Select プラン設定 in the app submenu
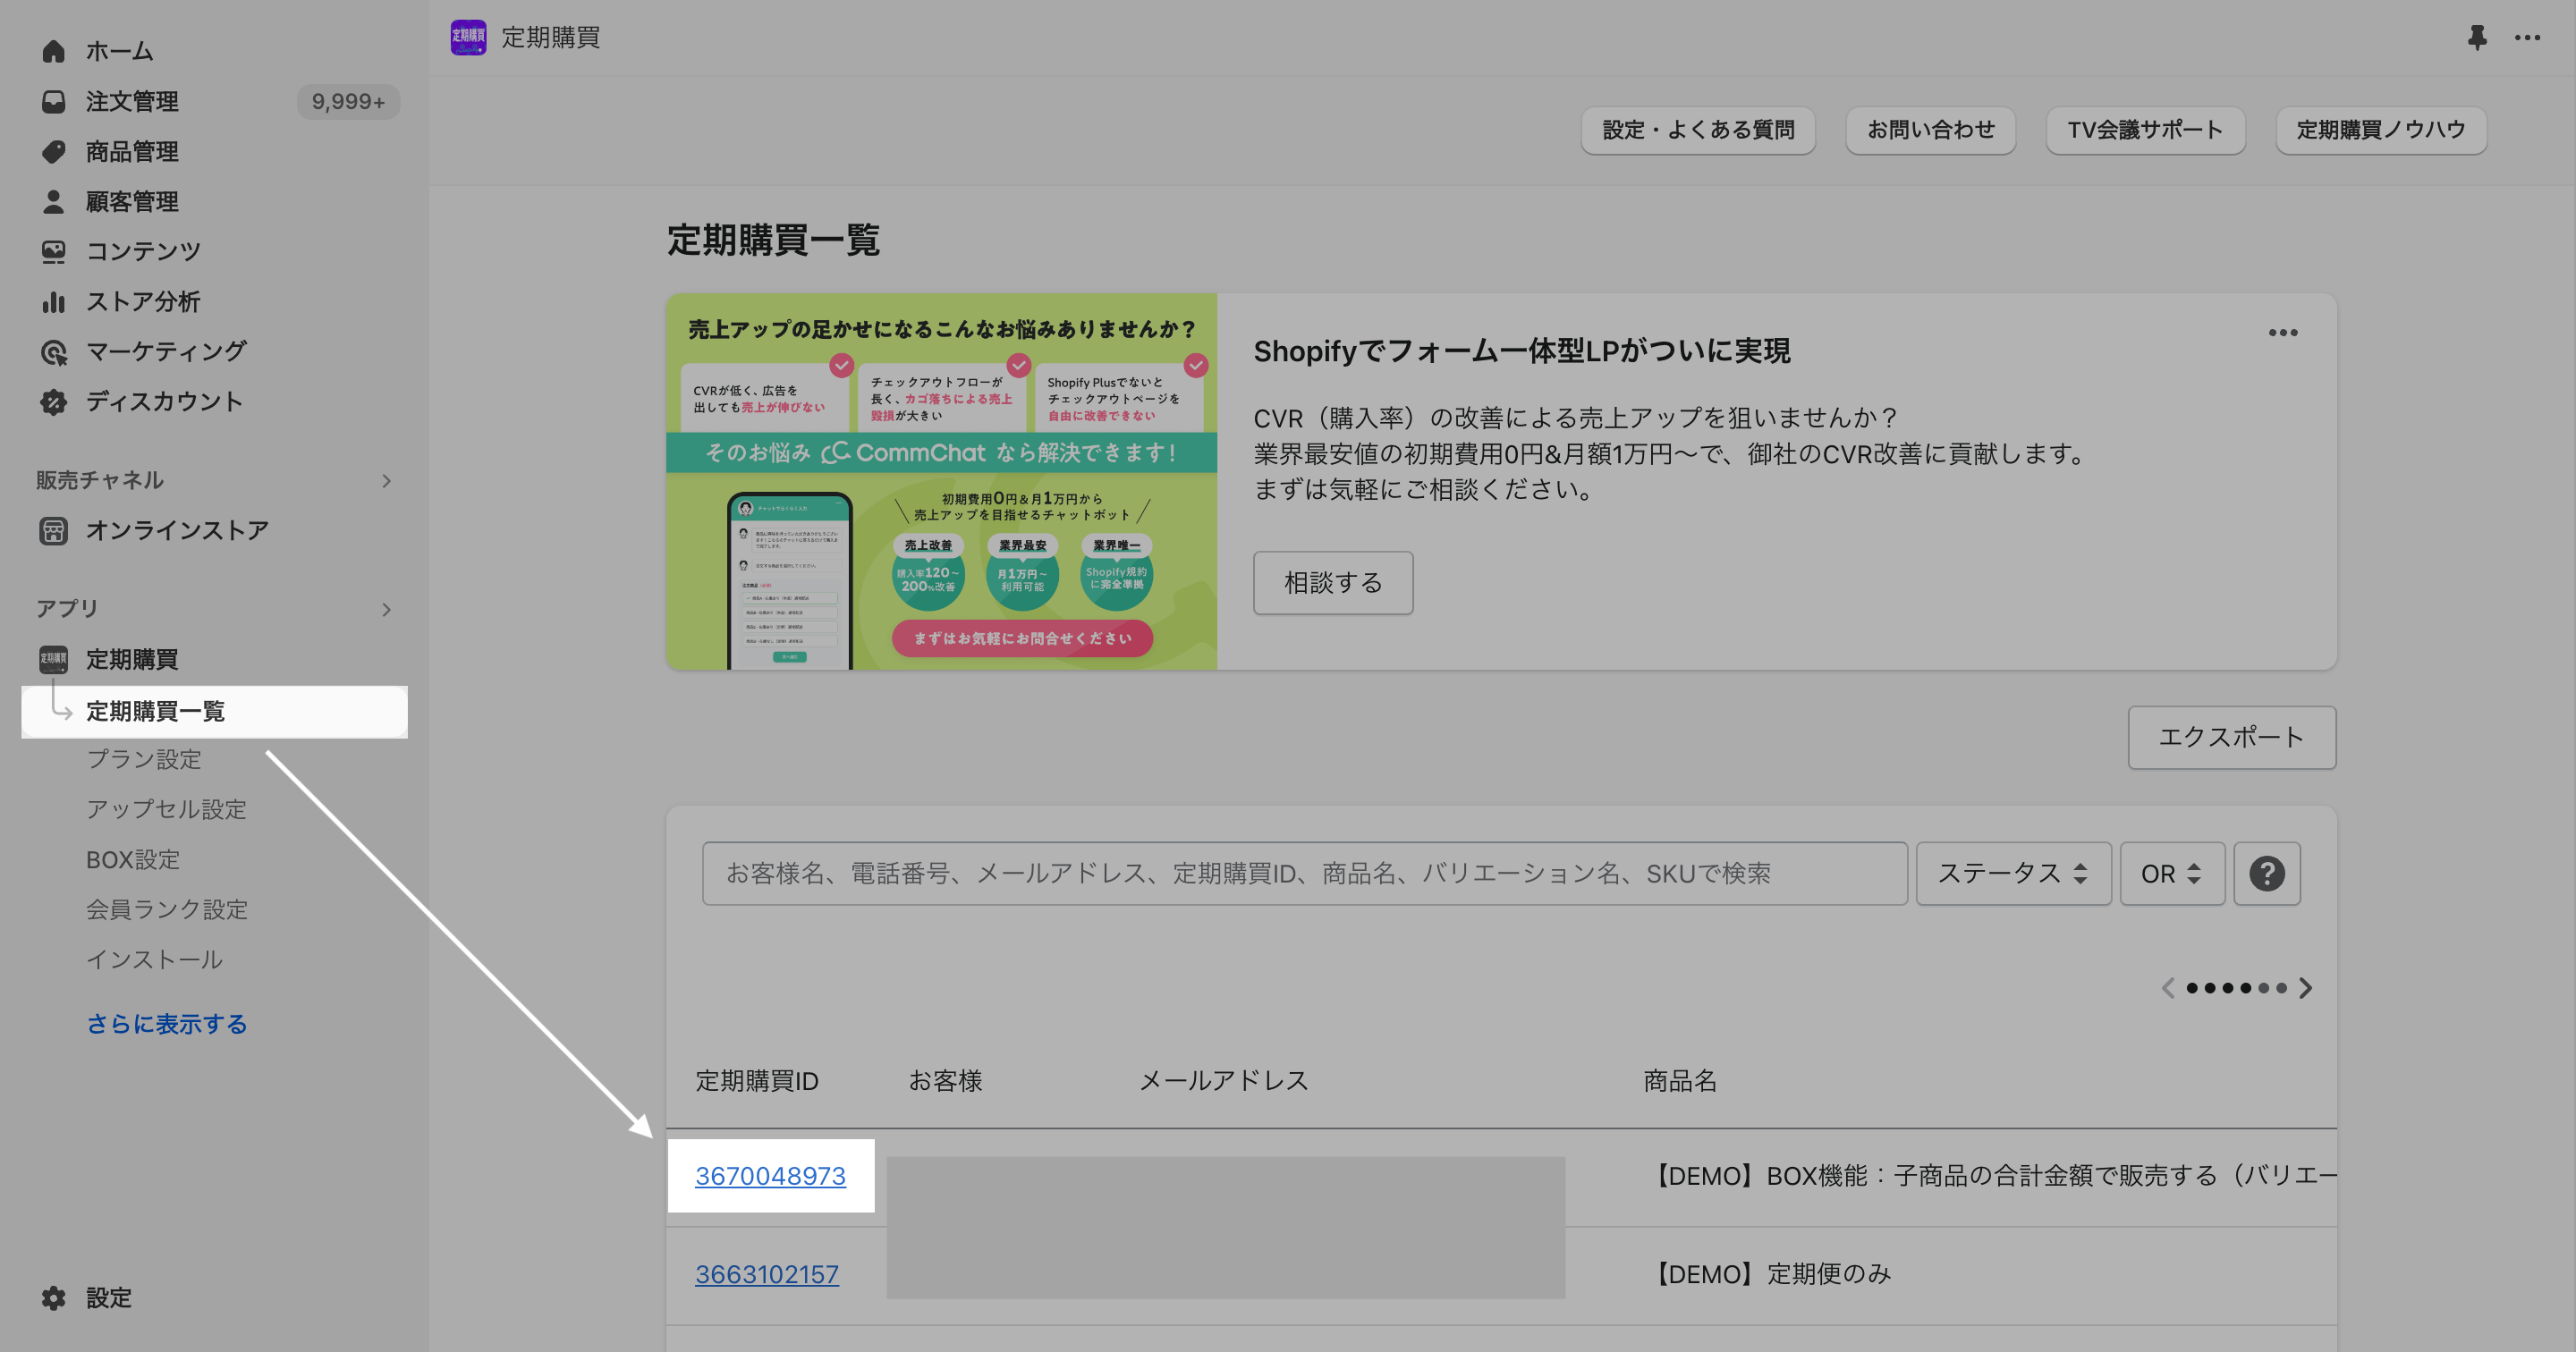2576x1352 pixels. (143, 759)
